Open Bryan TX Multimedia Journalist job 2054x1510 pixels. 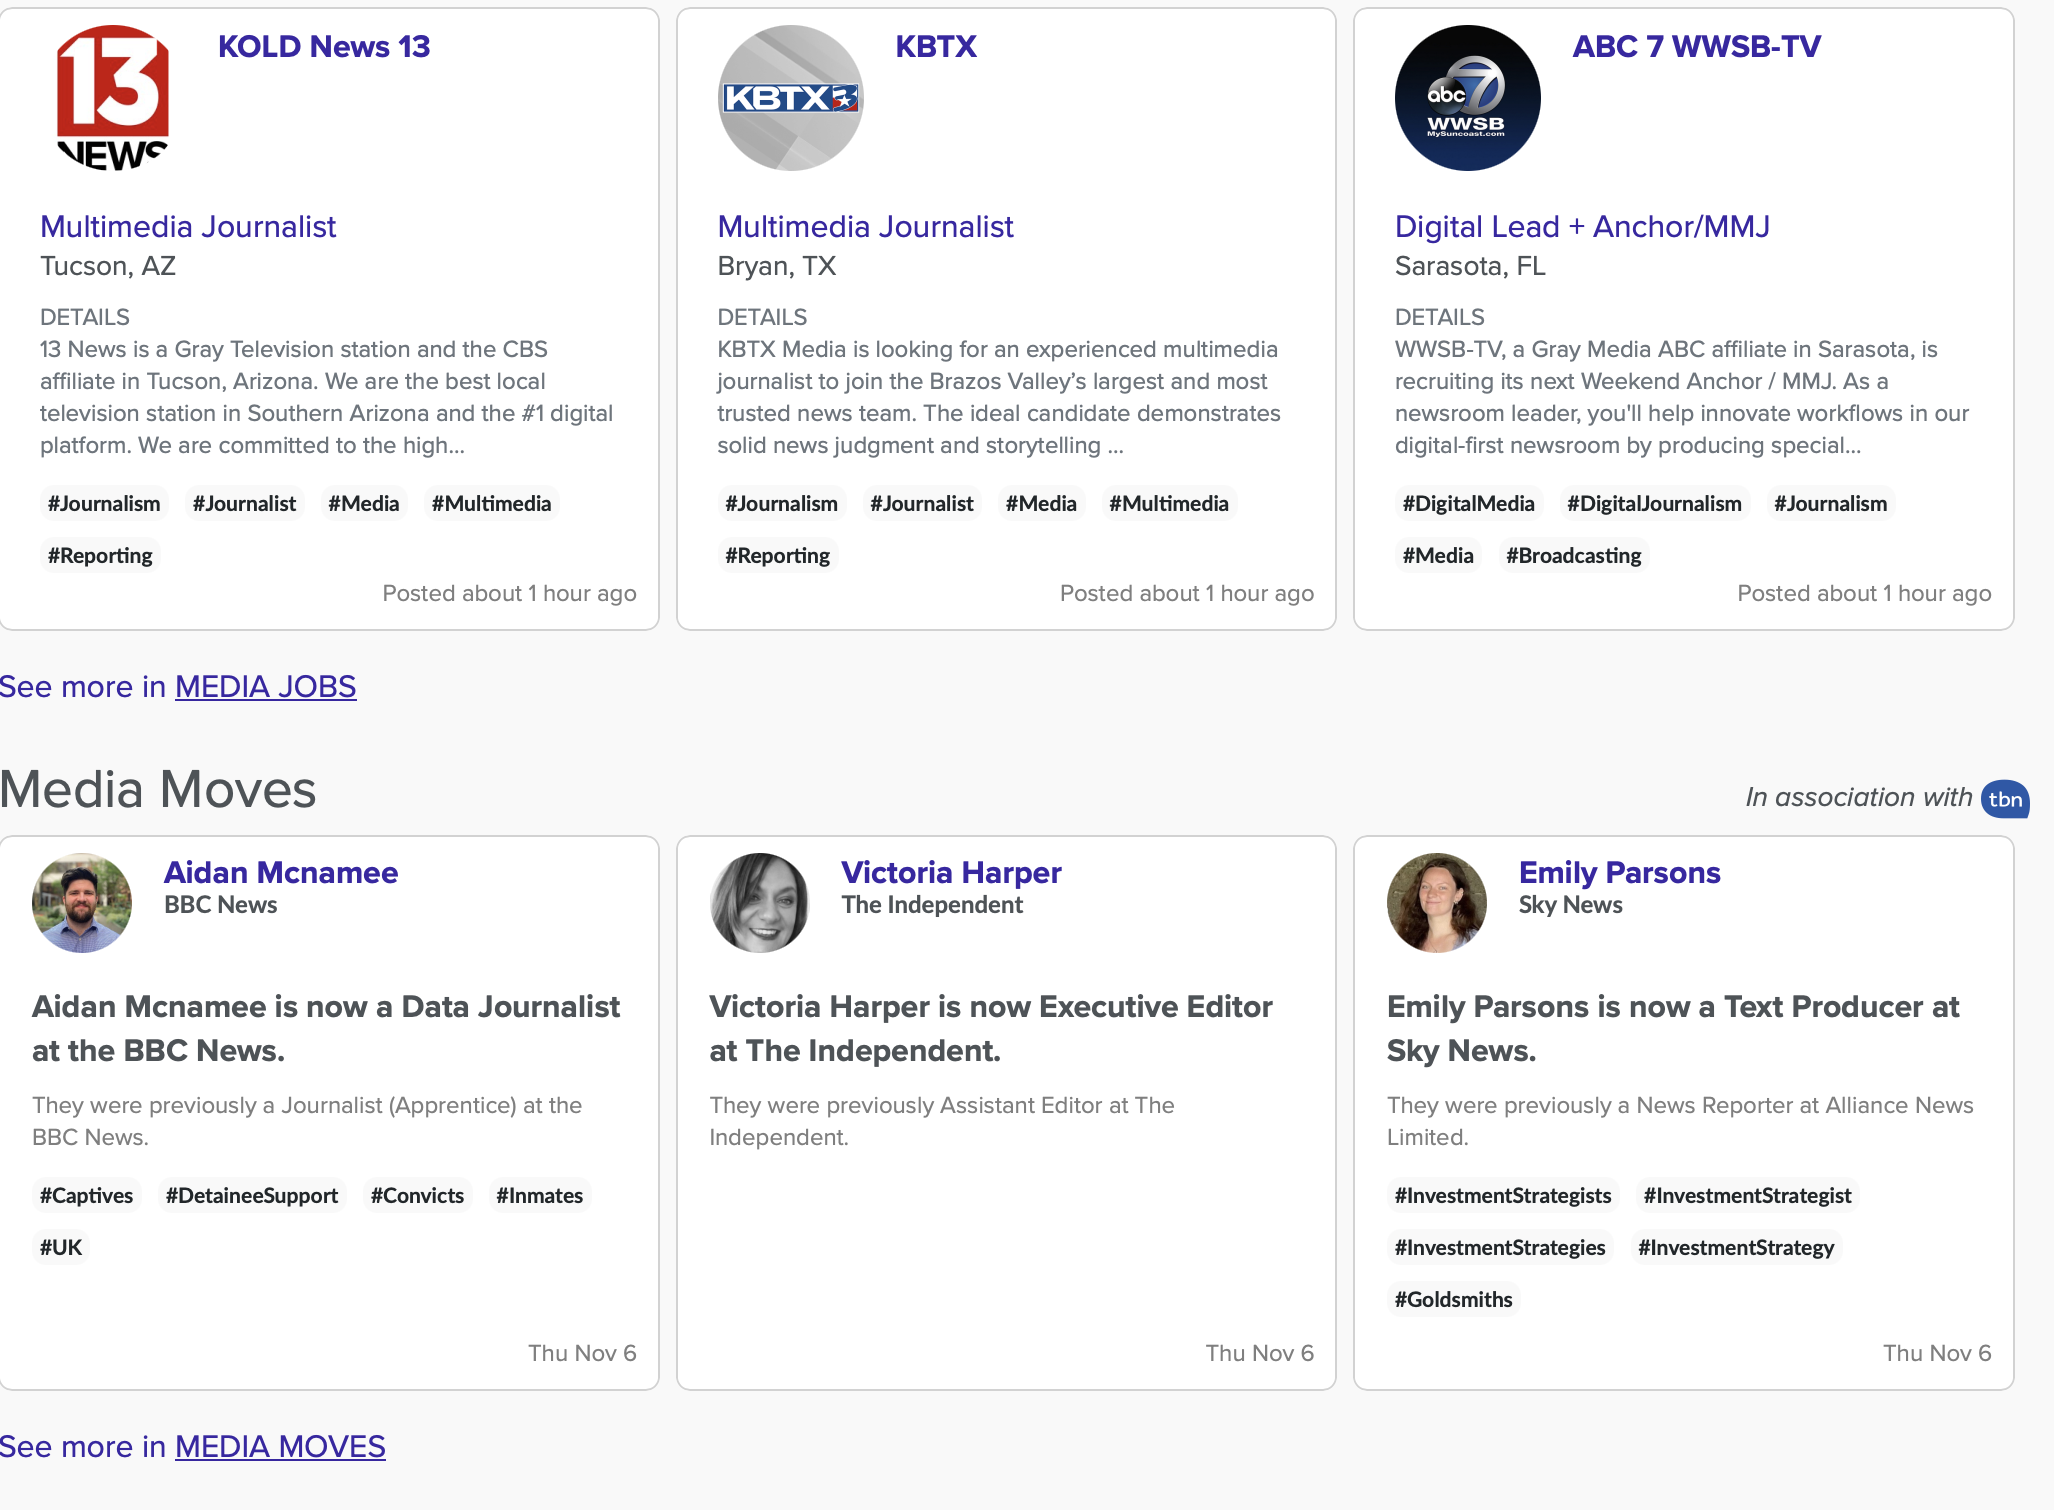(x=865, y=227)
